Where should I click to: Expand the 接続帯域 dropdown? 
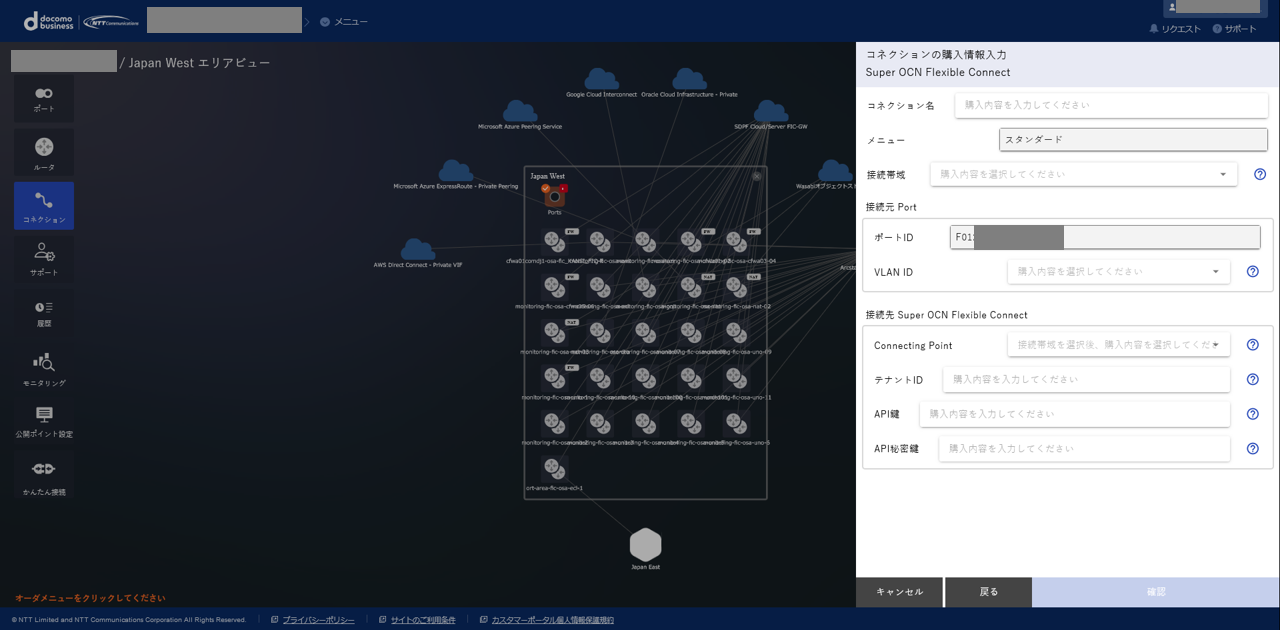(x=1083, y=174)
